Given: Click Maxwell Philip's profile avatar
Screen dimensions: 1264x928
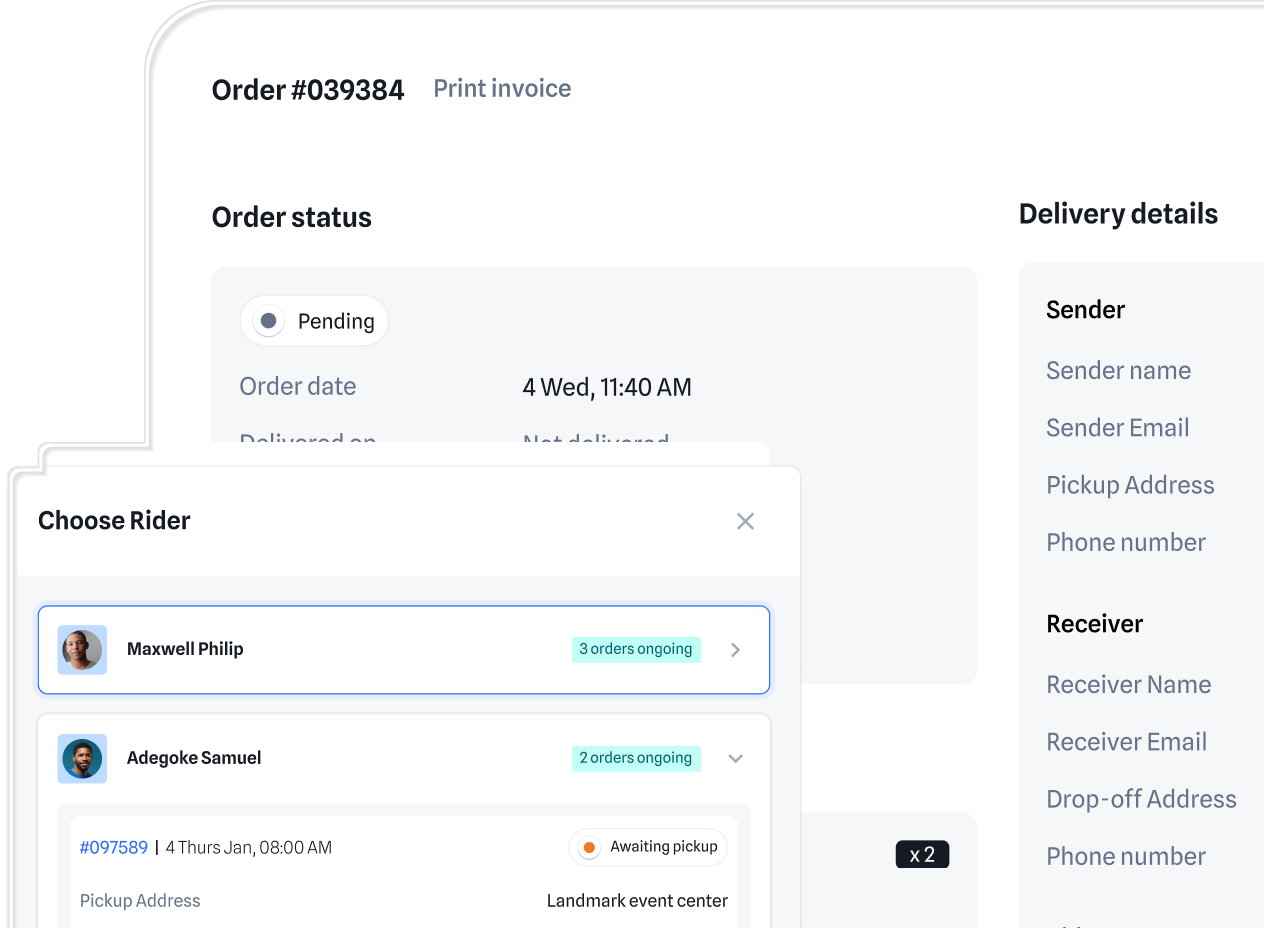Looking at the screenshot, I should 81,649.
